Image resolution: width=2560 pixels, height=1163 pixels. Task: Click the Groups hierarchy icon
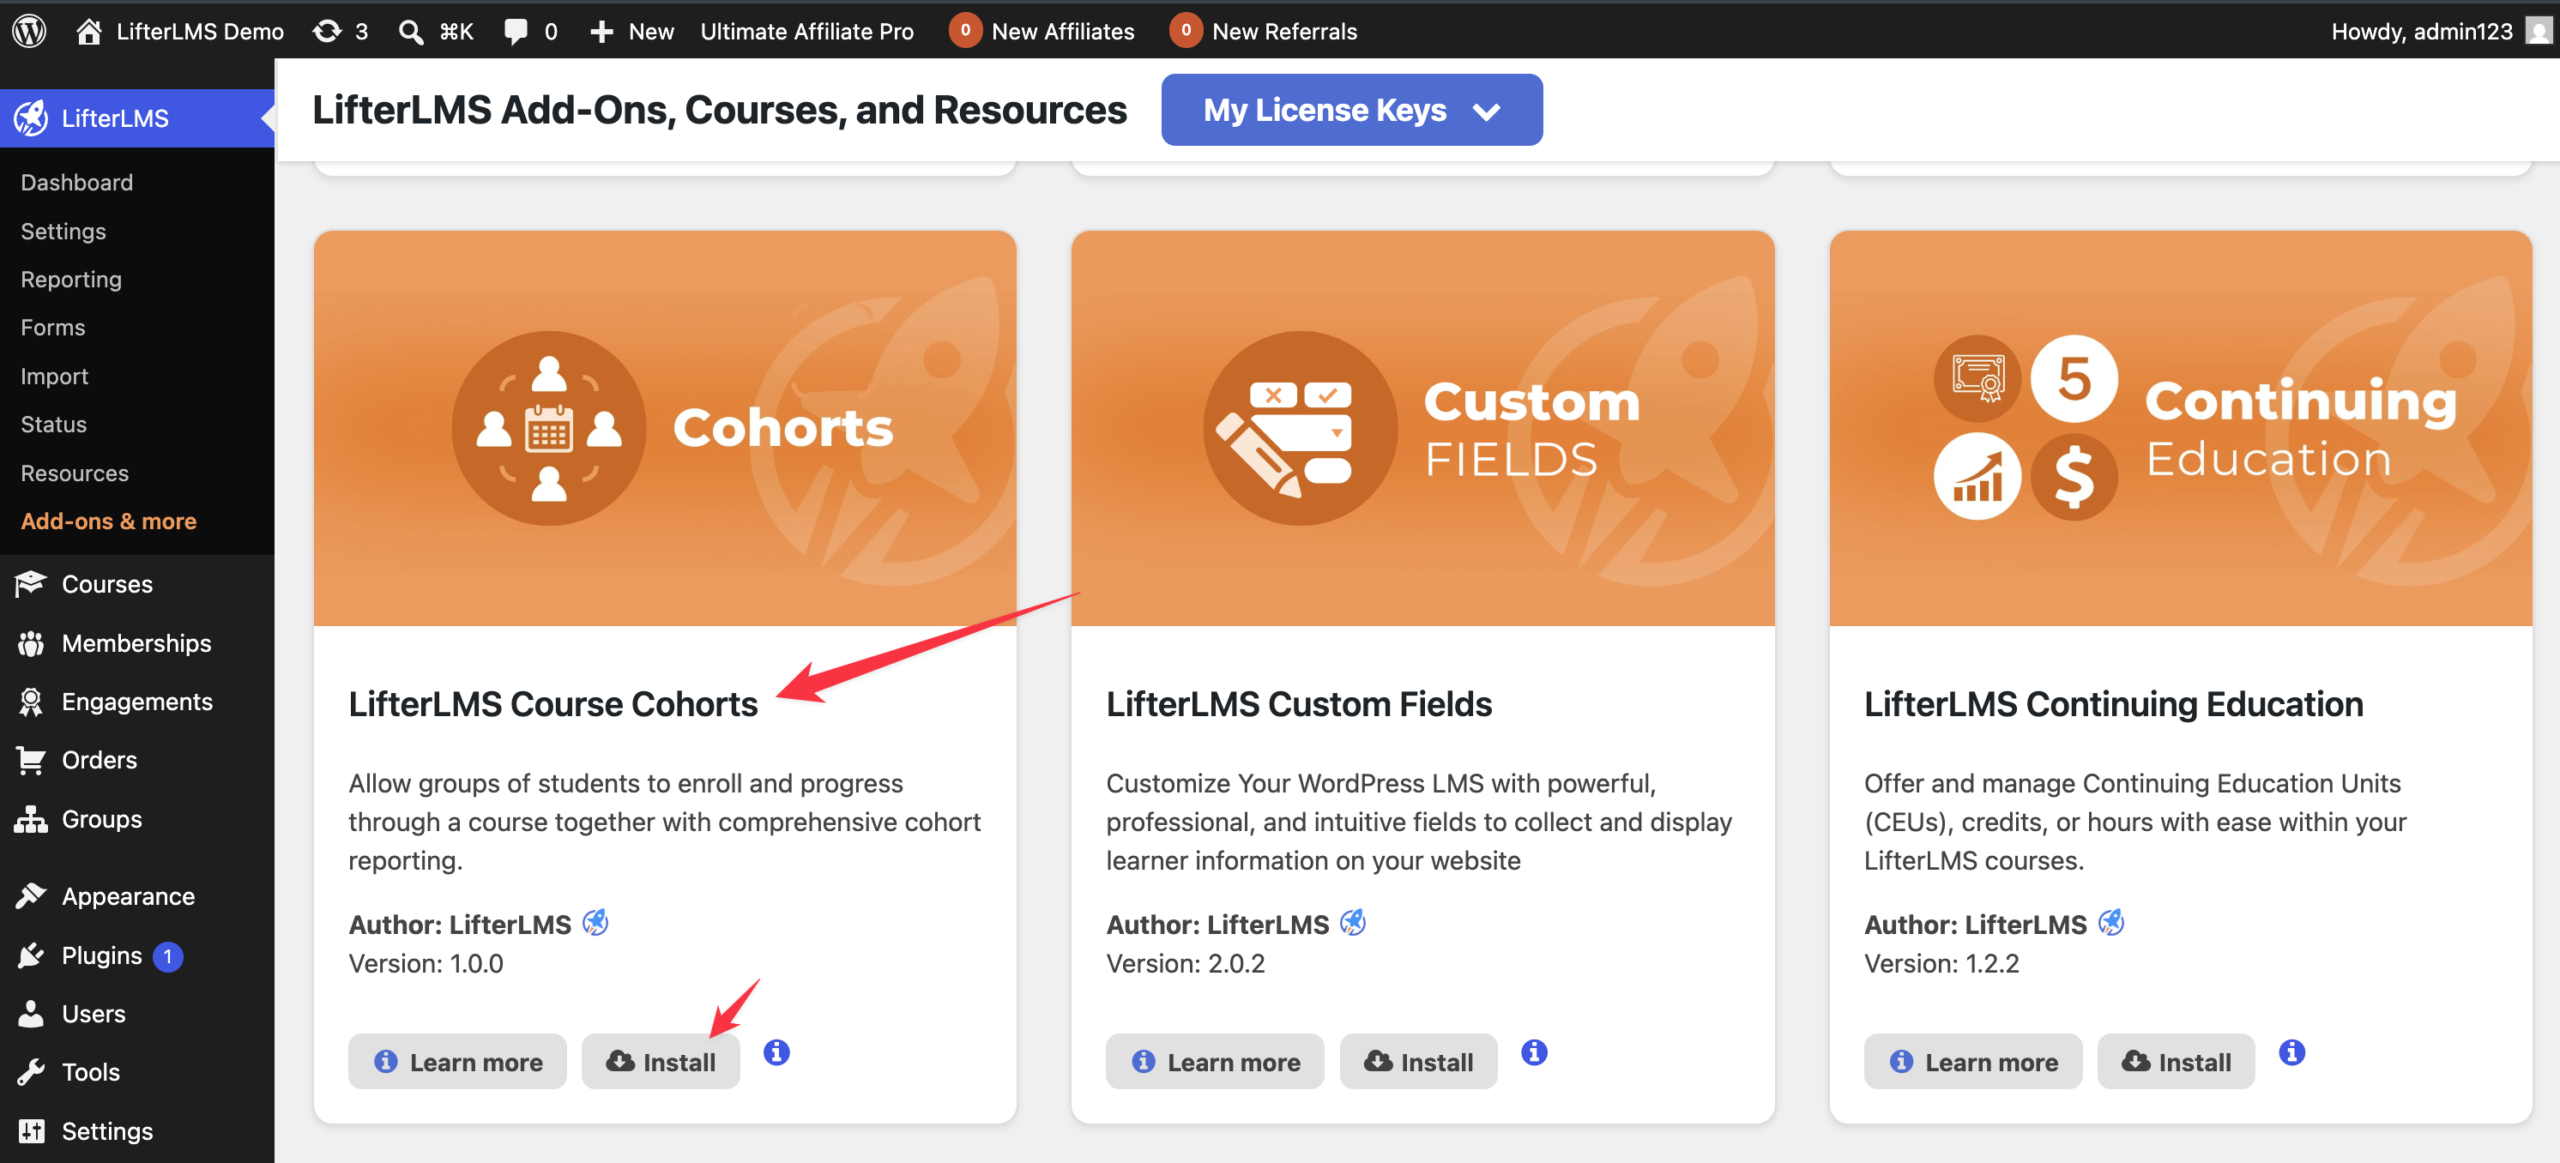pyautogui.click(x=31, y=819)
